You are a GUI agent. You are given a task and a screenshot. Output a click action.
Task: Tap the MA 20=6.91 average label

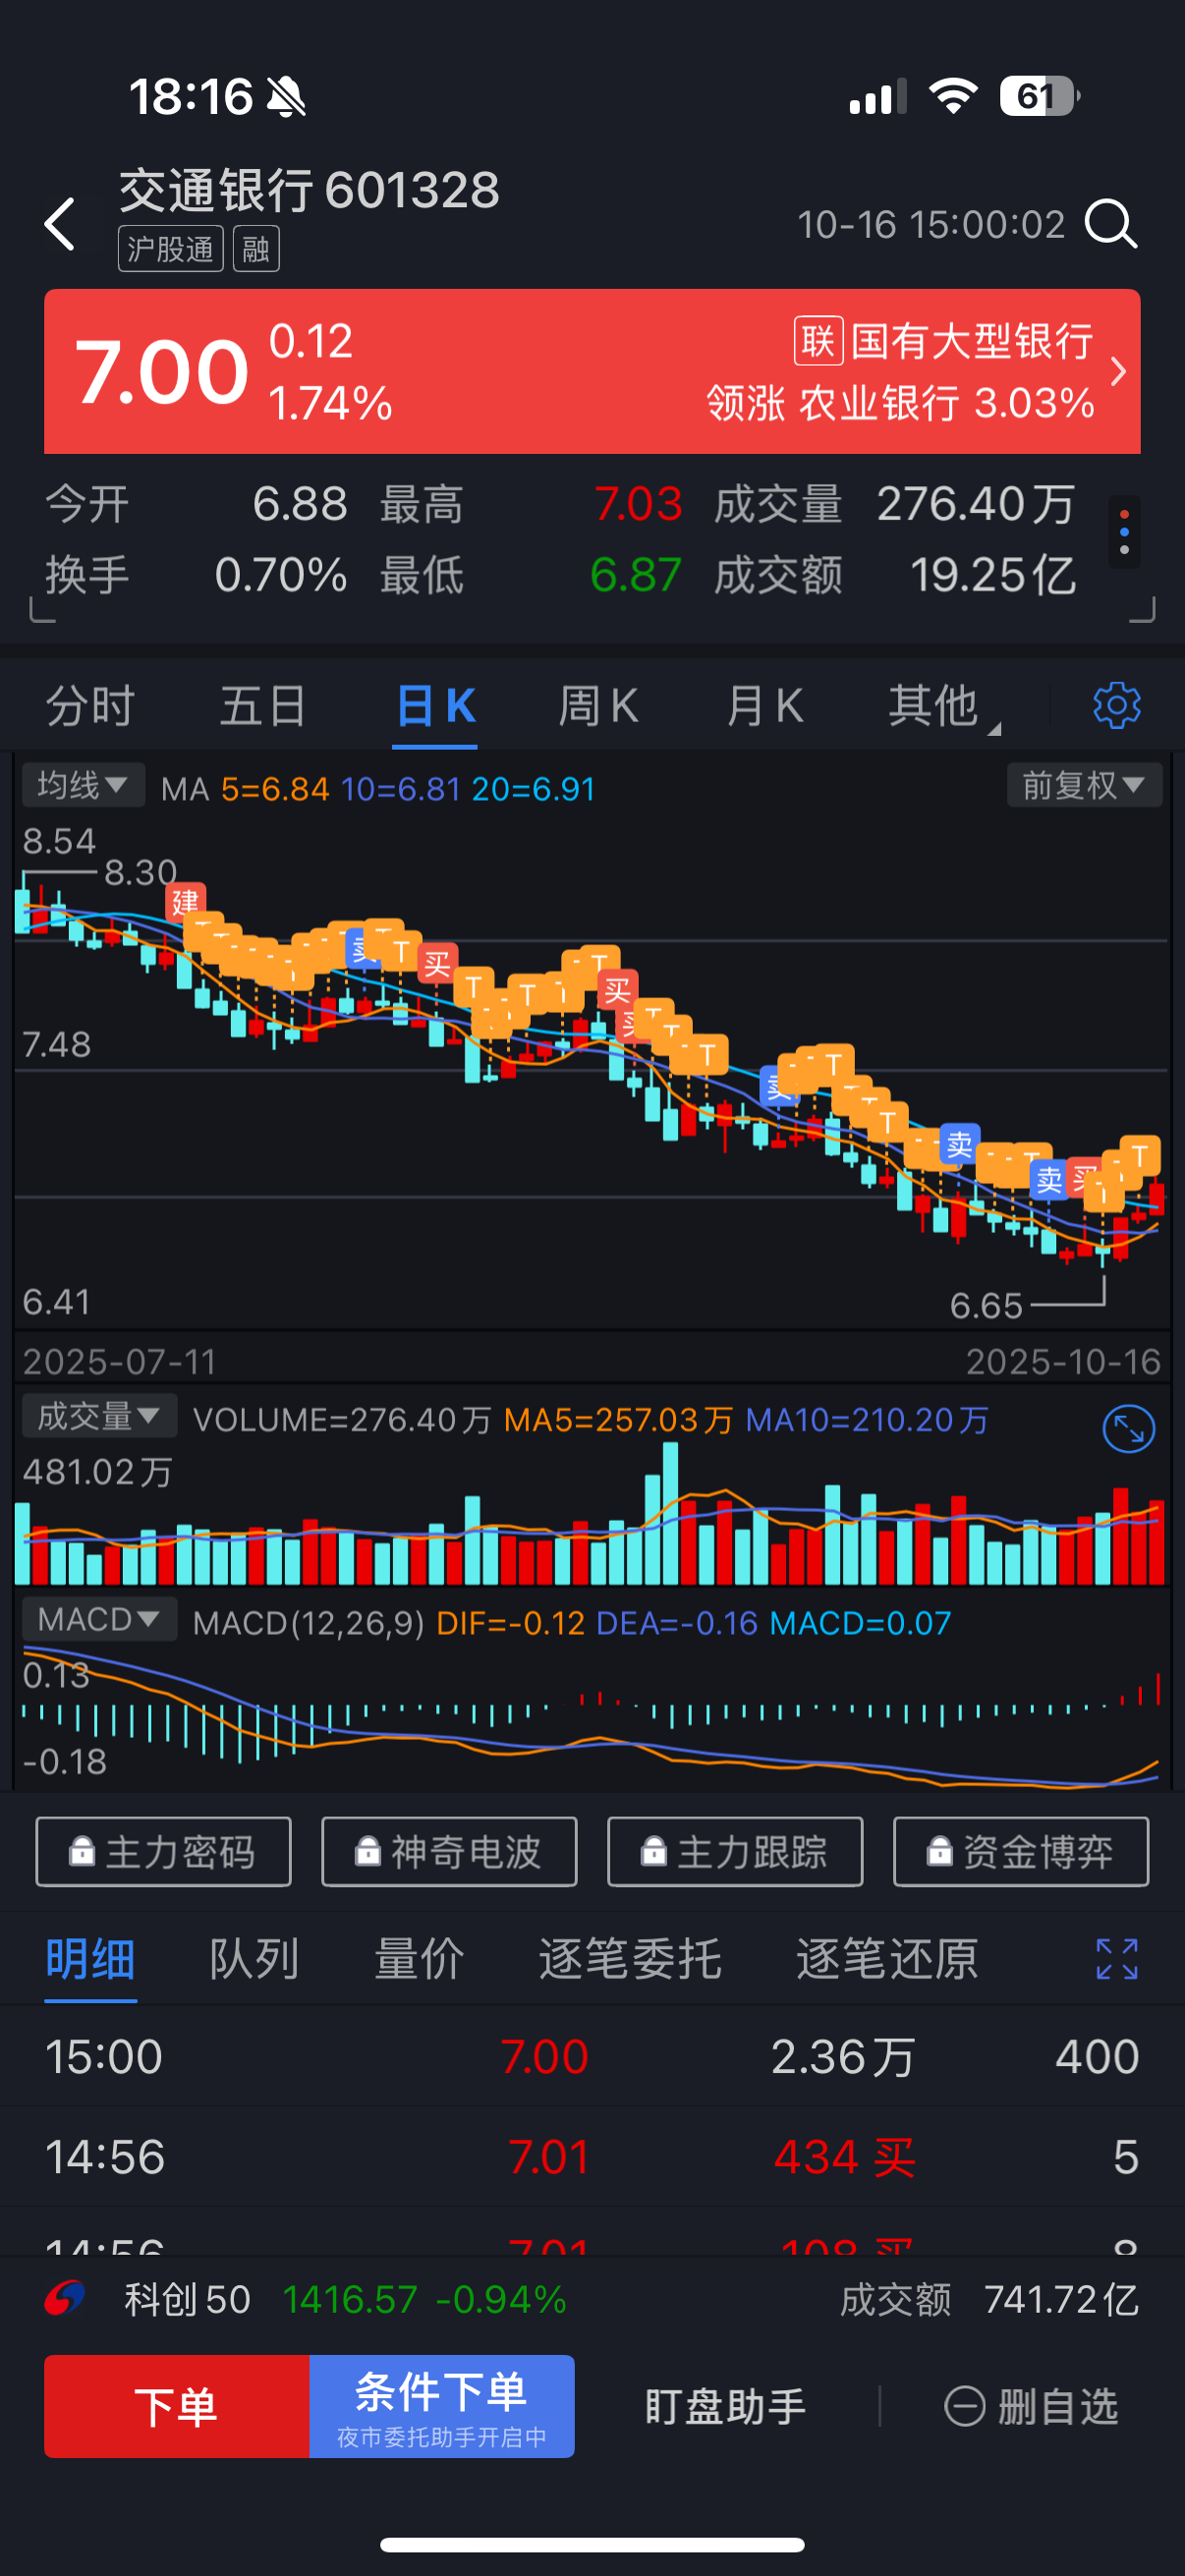point(533,789)
